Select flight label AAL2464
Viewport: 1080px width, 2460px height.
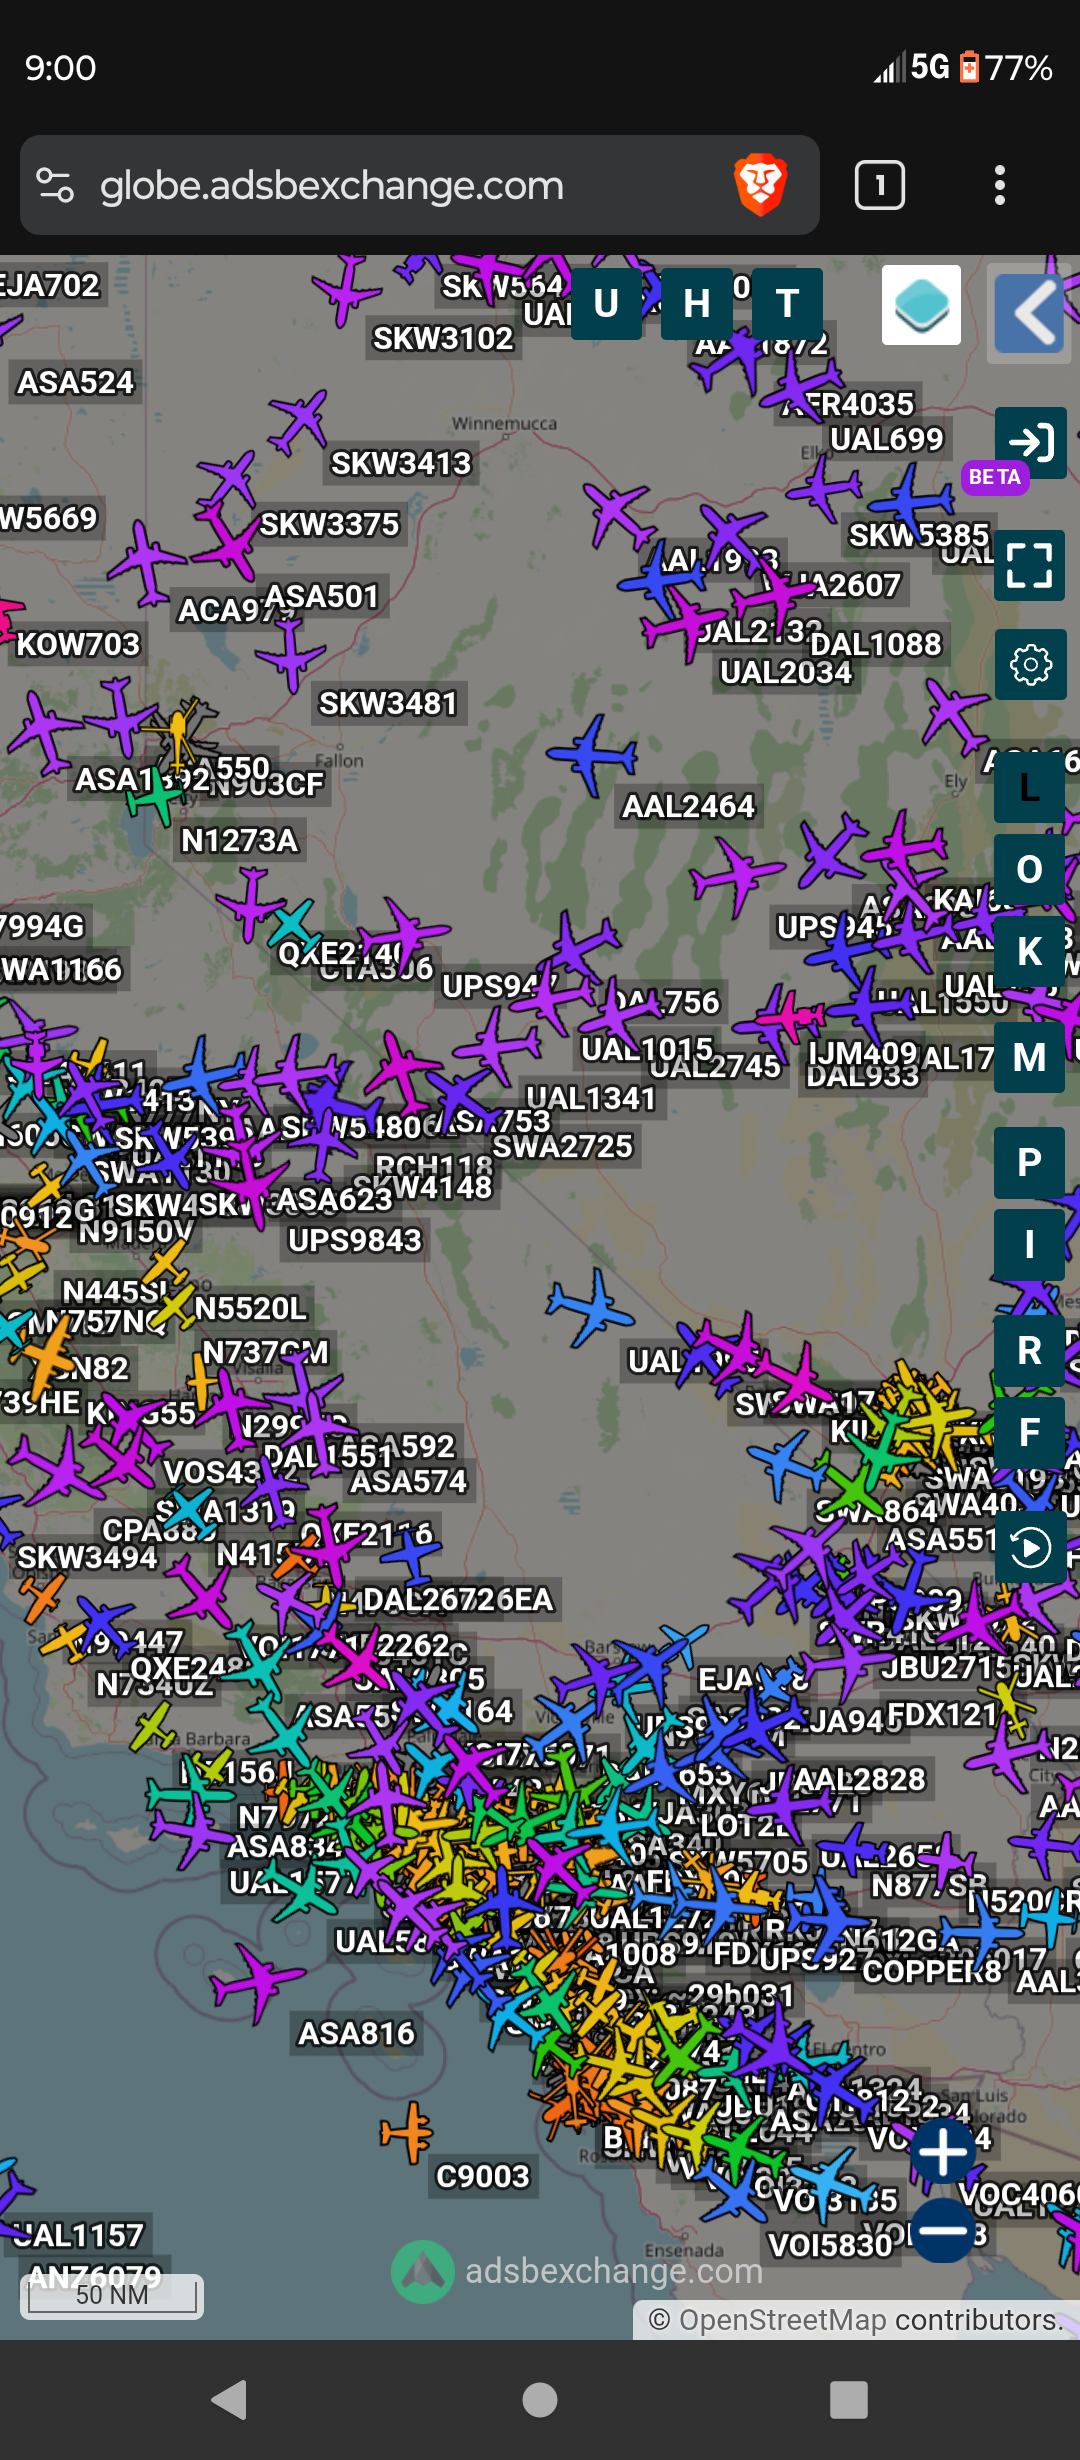689,806
